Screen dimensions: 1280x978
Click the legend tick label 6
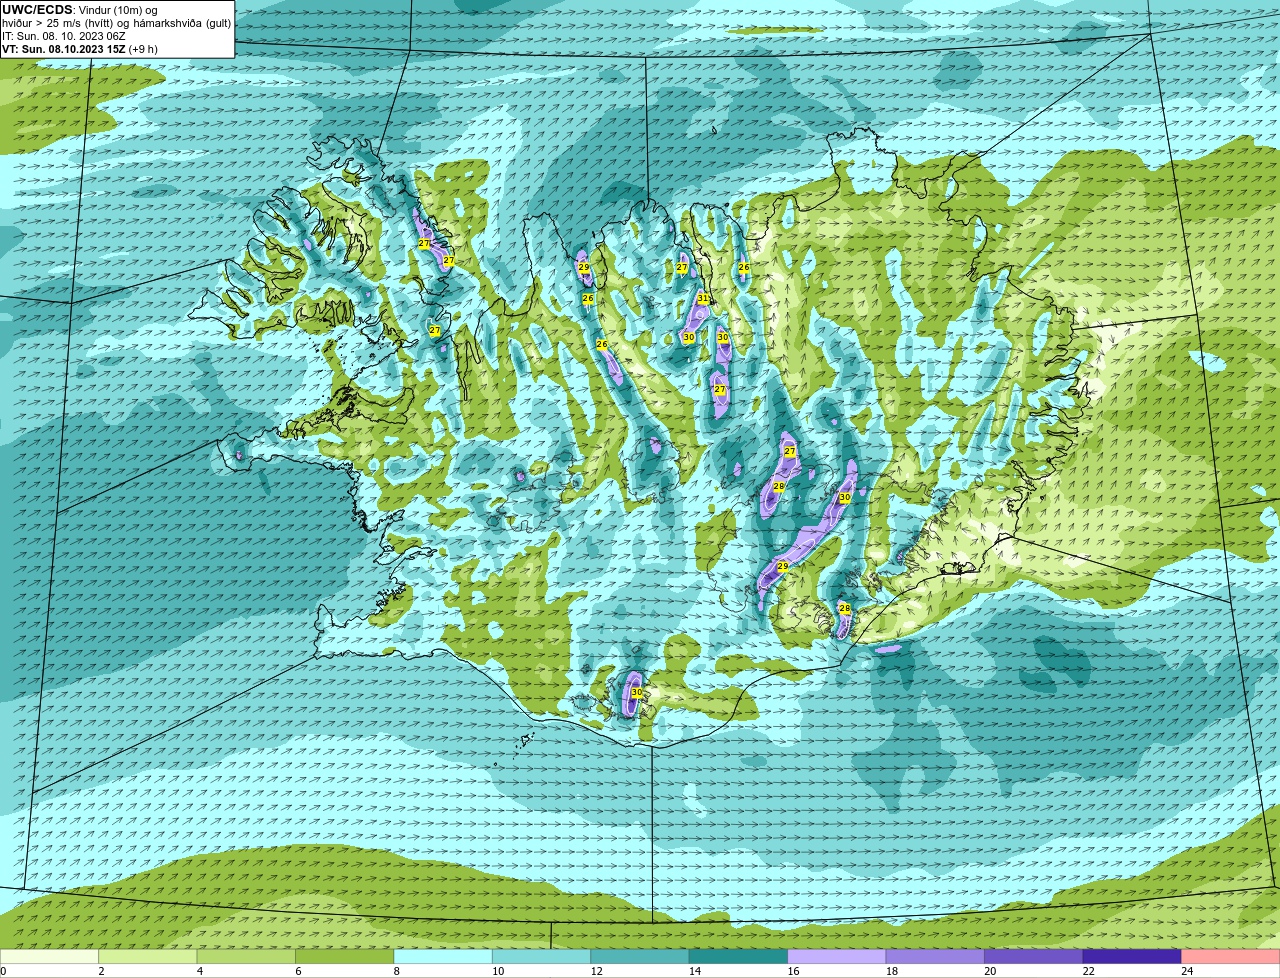(297, 971)
